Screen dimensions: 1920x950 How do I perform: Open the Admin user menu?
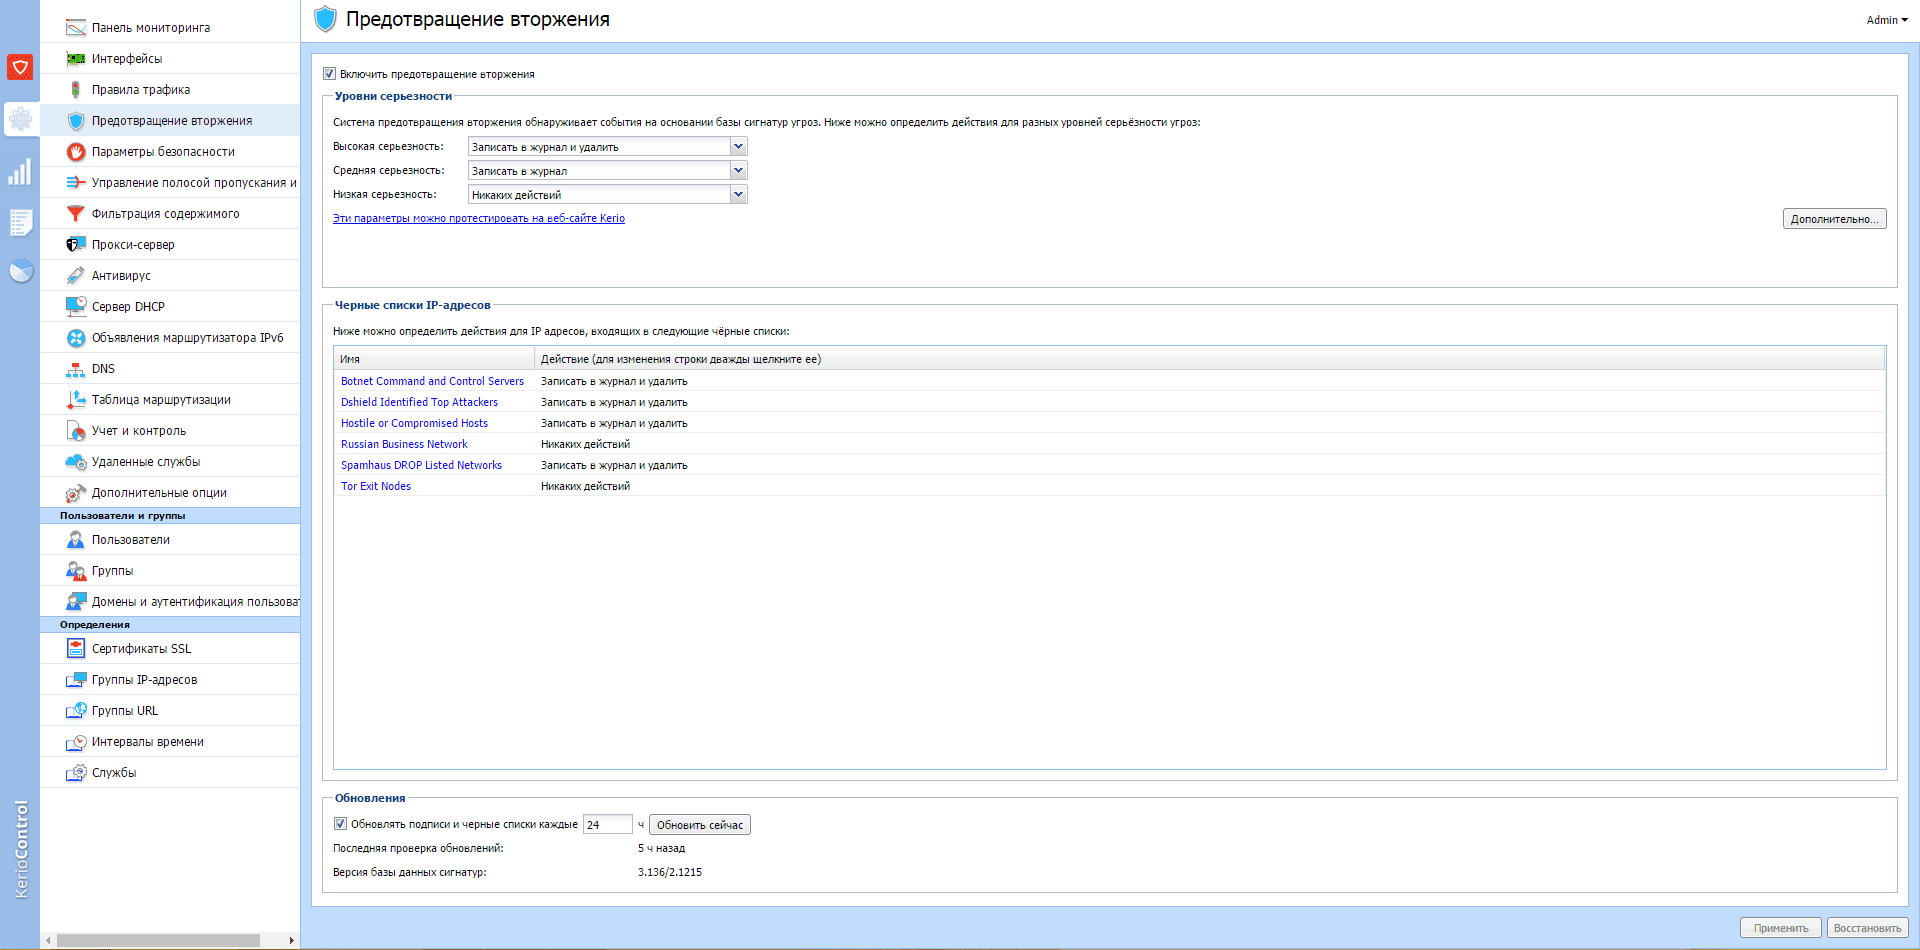(x=1886, y=20)
